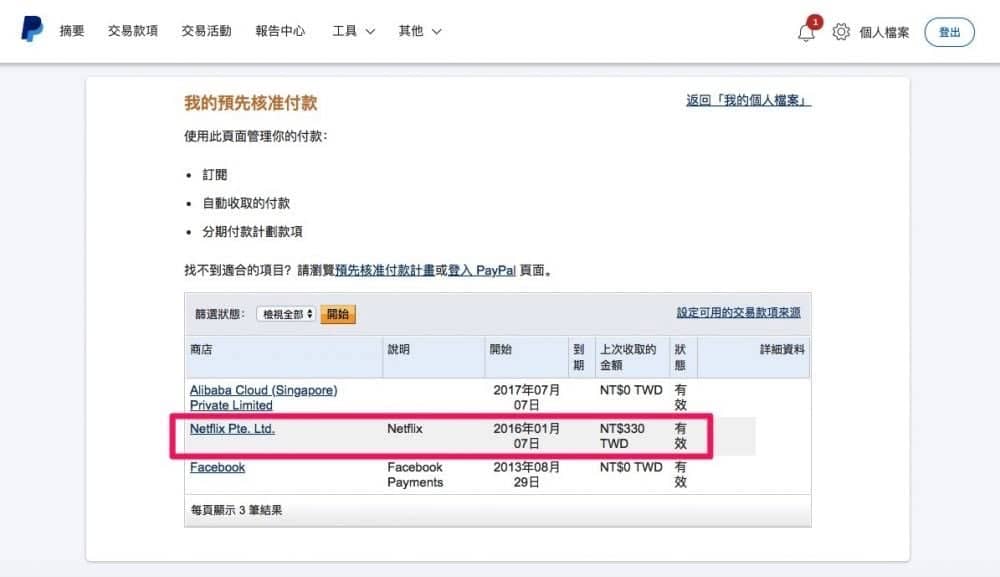Open the Netflix Pte. Ltd. merchant link
Image resolution: width=1000 pixels, height=577 pixels.
(x=232, y=428)
